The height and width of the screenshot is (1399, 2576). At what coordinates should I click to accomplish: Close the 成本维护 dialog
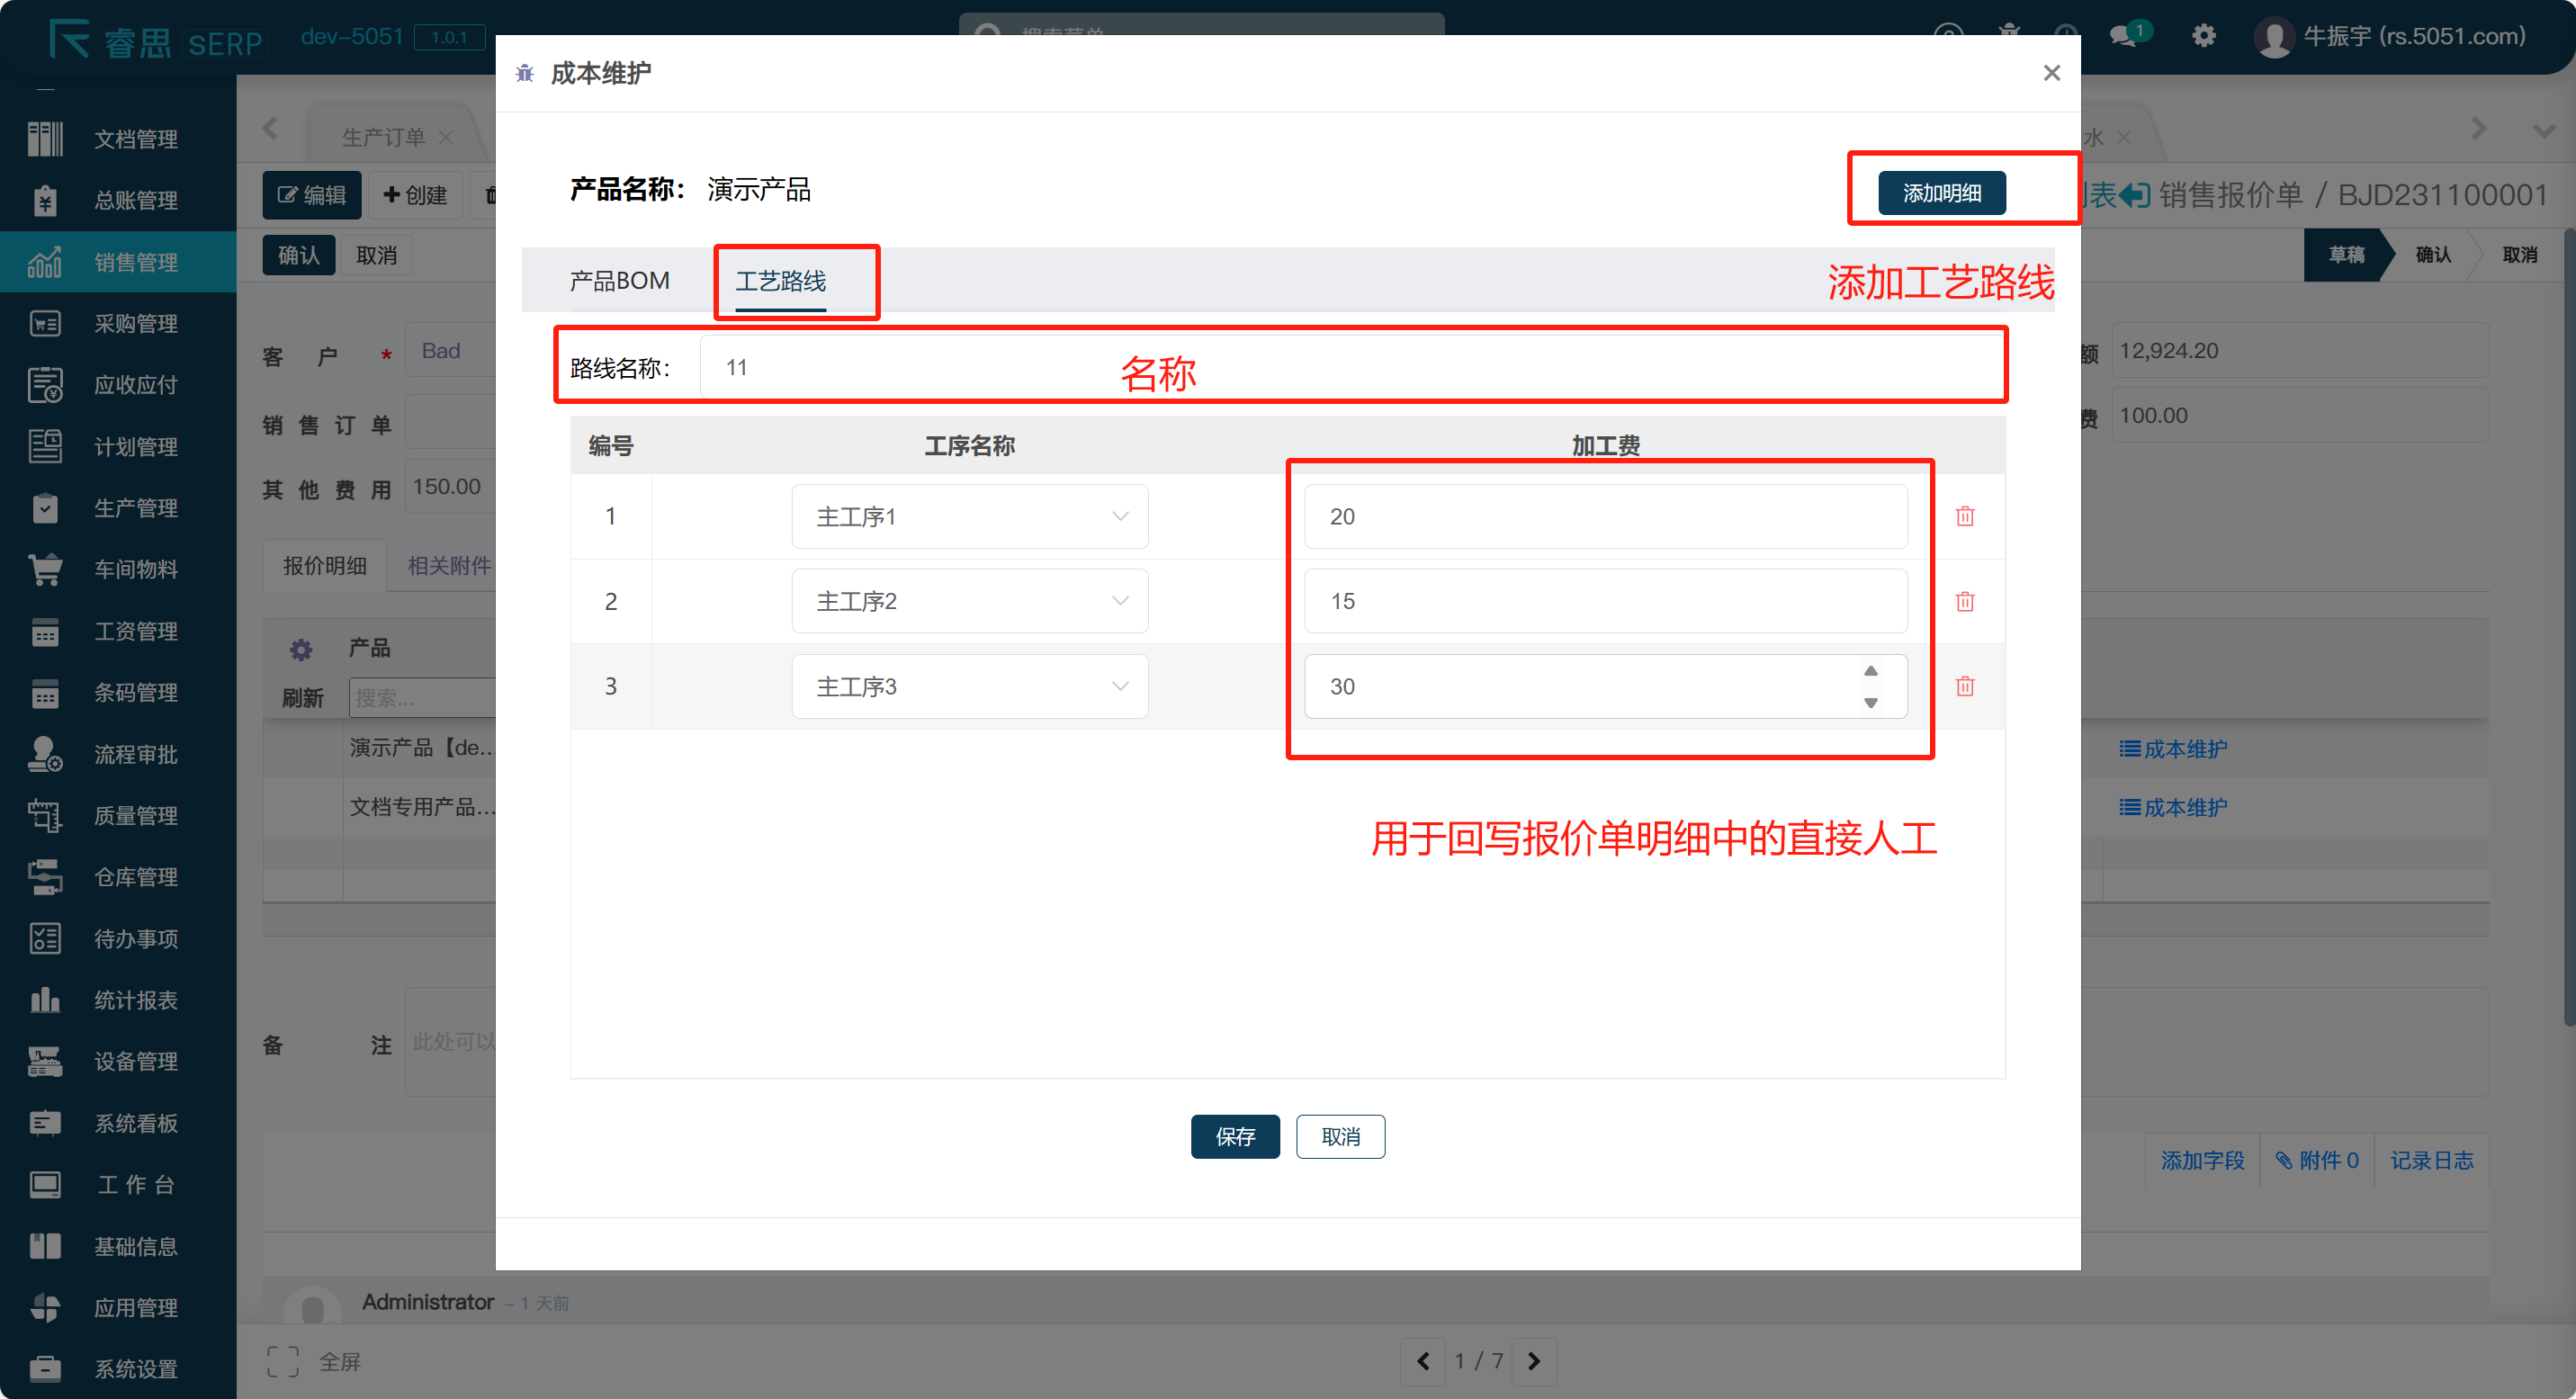click(2051, 73)
